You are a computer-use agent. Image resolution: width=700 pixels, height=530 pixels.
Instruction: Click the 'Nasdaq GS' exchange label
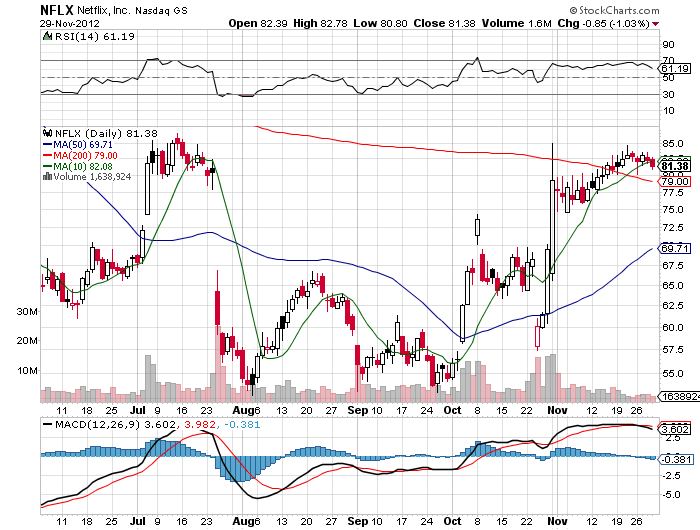click(162, 11)
